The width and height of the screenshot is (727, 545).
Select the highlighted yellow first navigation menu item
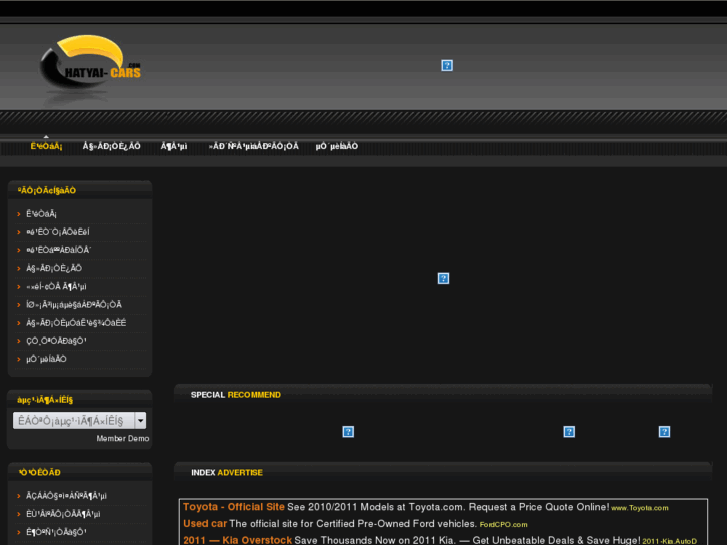(x=46, y=146)
